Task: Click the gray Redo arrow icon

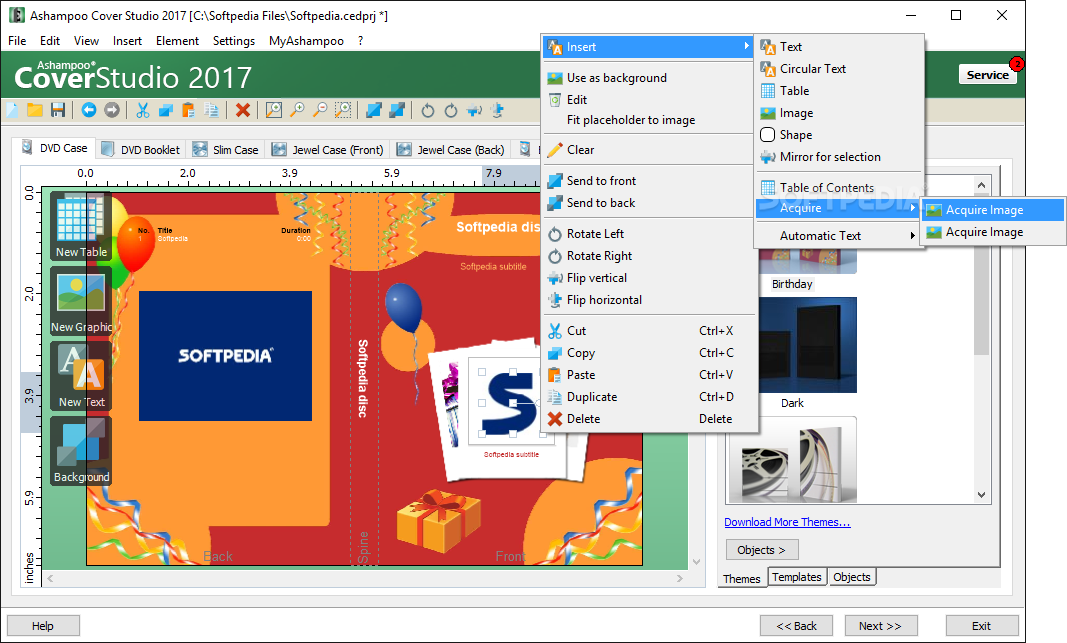Action: (112, 110)
